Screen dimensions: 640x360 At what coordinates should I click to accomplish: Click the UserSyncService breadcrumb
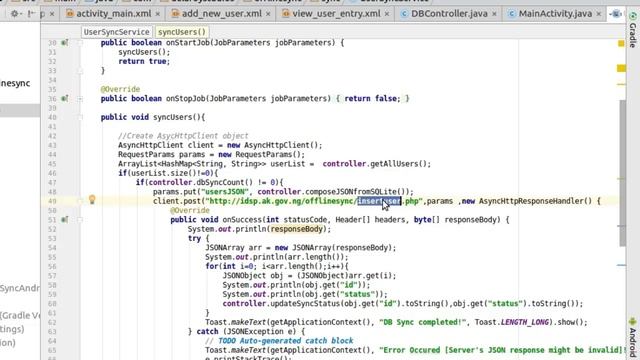click(116, 32)
